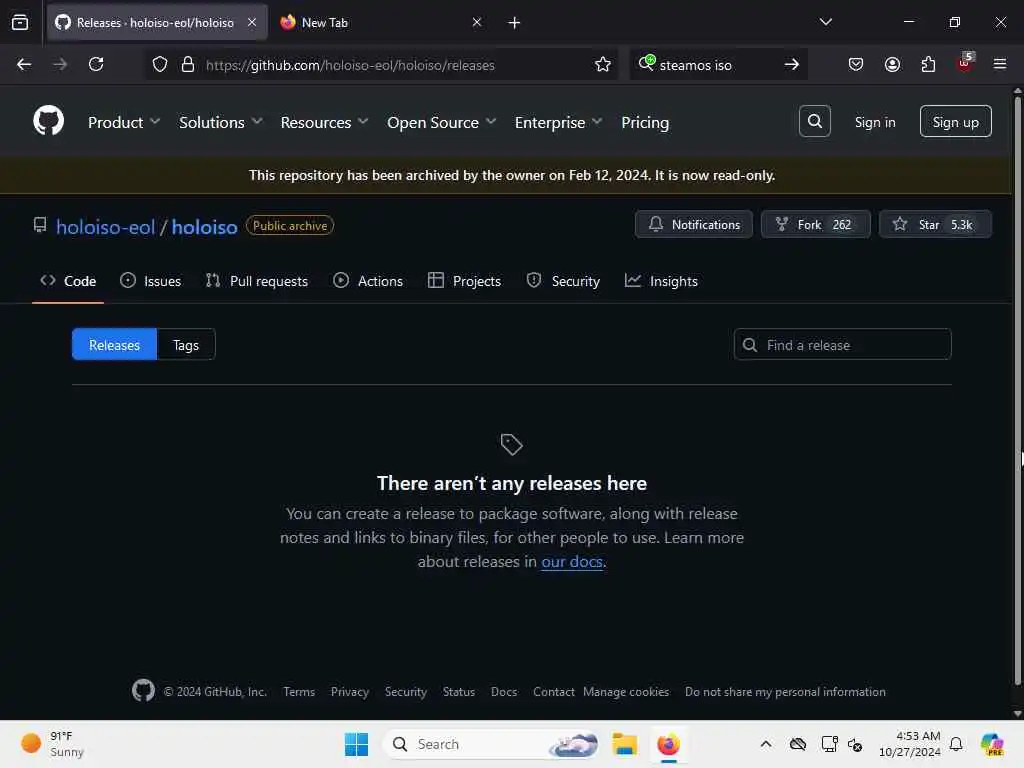Select the Code tab

point(68,281)
